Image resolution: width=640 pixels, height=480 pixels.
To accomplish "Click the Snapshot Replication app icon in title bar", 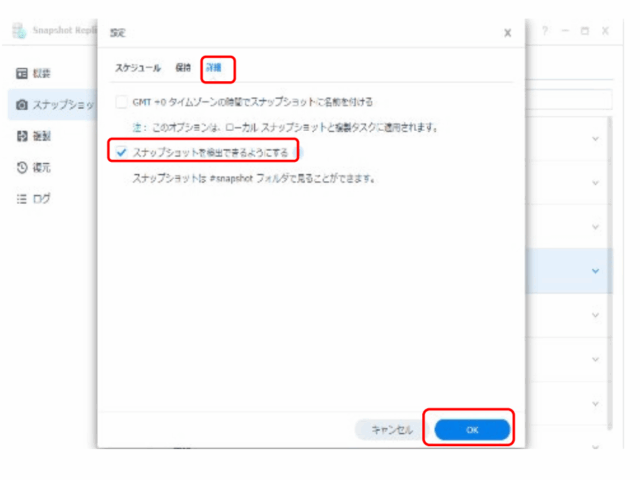I will pyautogui.click(x=20, y=31).
